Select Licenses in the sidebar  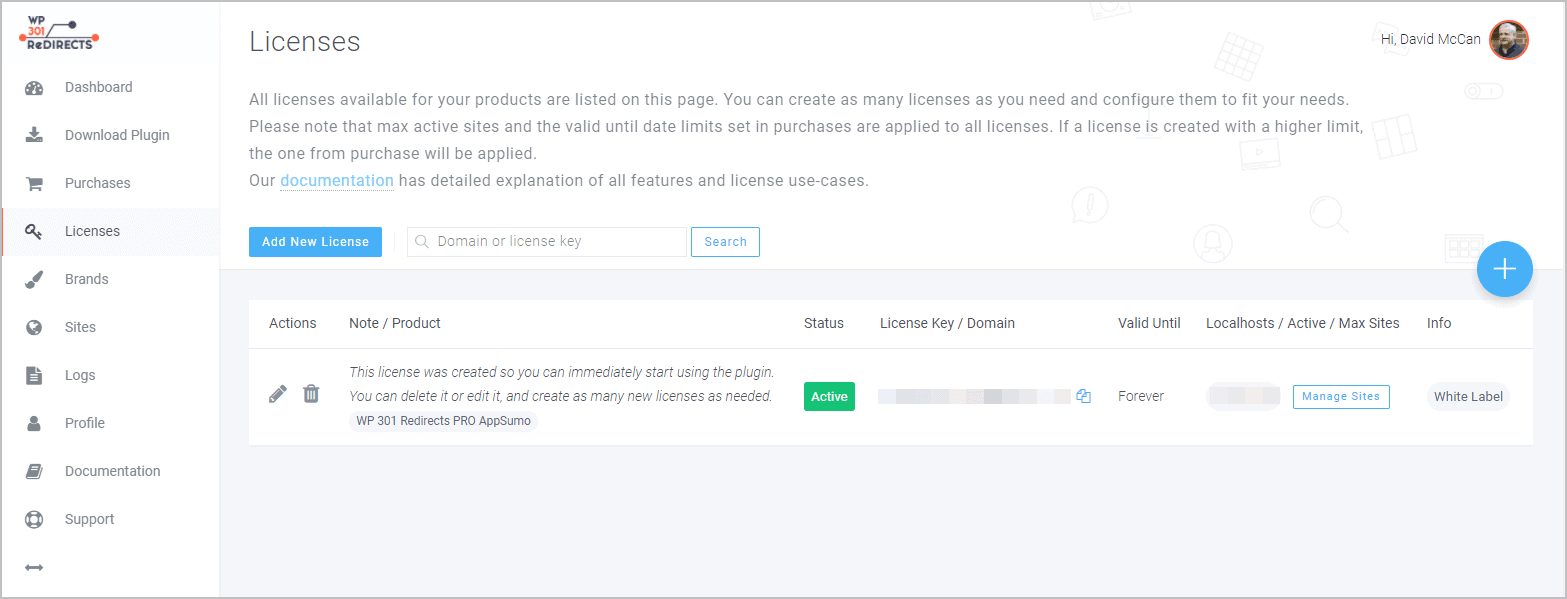pyautogui.click(x=92, y=230)
